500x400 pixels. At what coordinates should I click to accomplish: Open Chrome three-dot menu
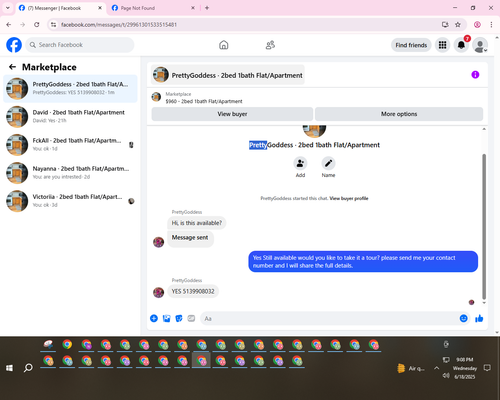pyautogui.click(x=491, y=25)
